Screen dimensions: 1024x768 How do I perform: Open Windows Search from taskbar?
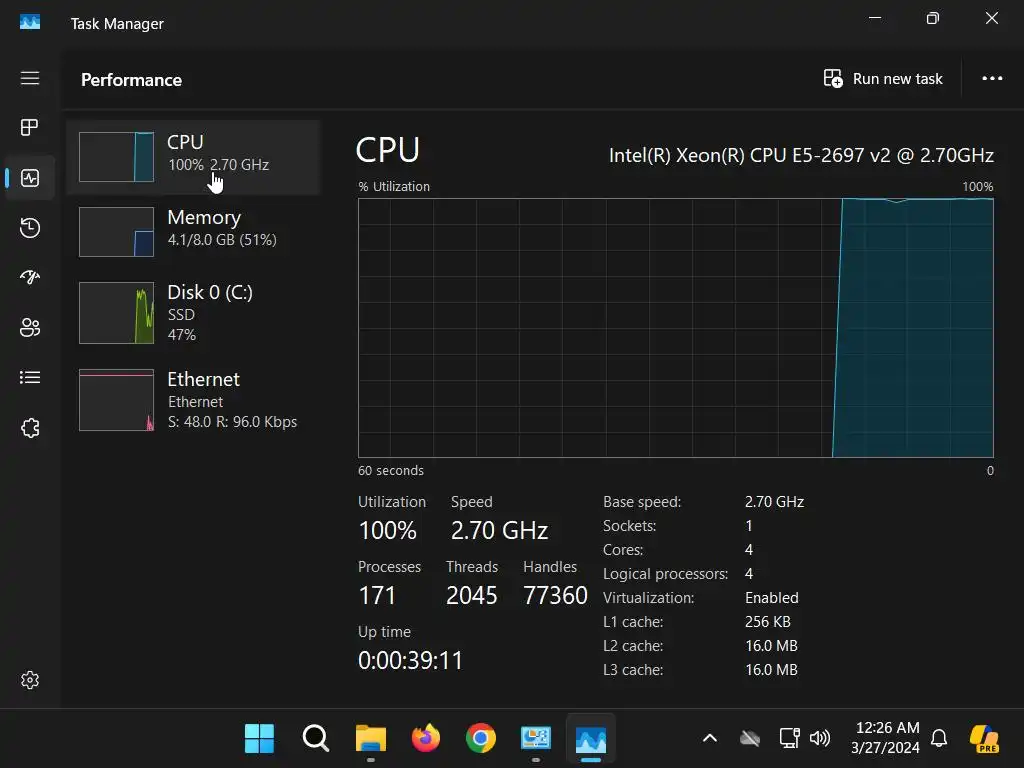pos(315,739)
